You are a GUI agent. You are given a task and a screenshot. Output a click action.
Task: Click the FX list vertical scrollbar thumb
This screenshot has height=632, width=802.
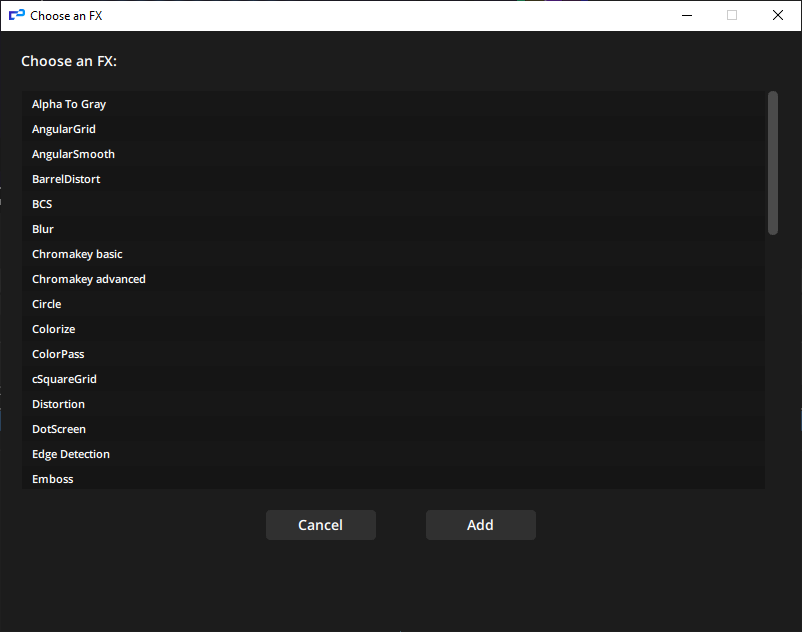click(x=773, y=163)
